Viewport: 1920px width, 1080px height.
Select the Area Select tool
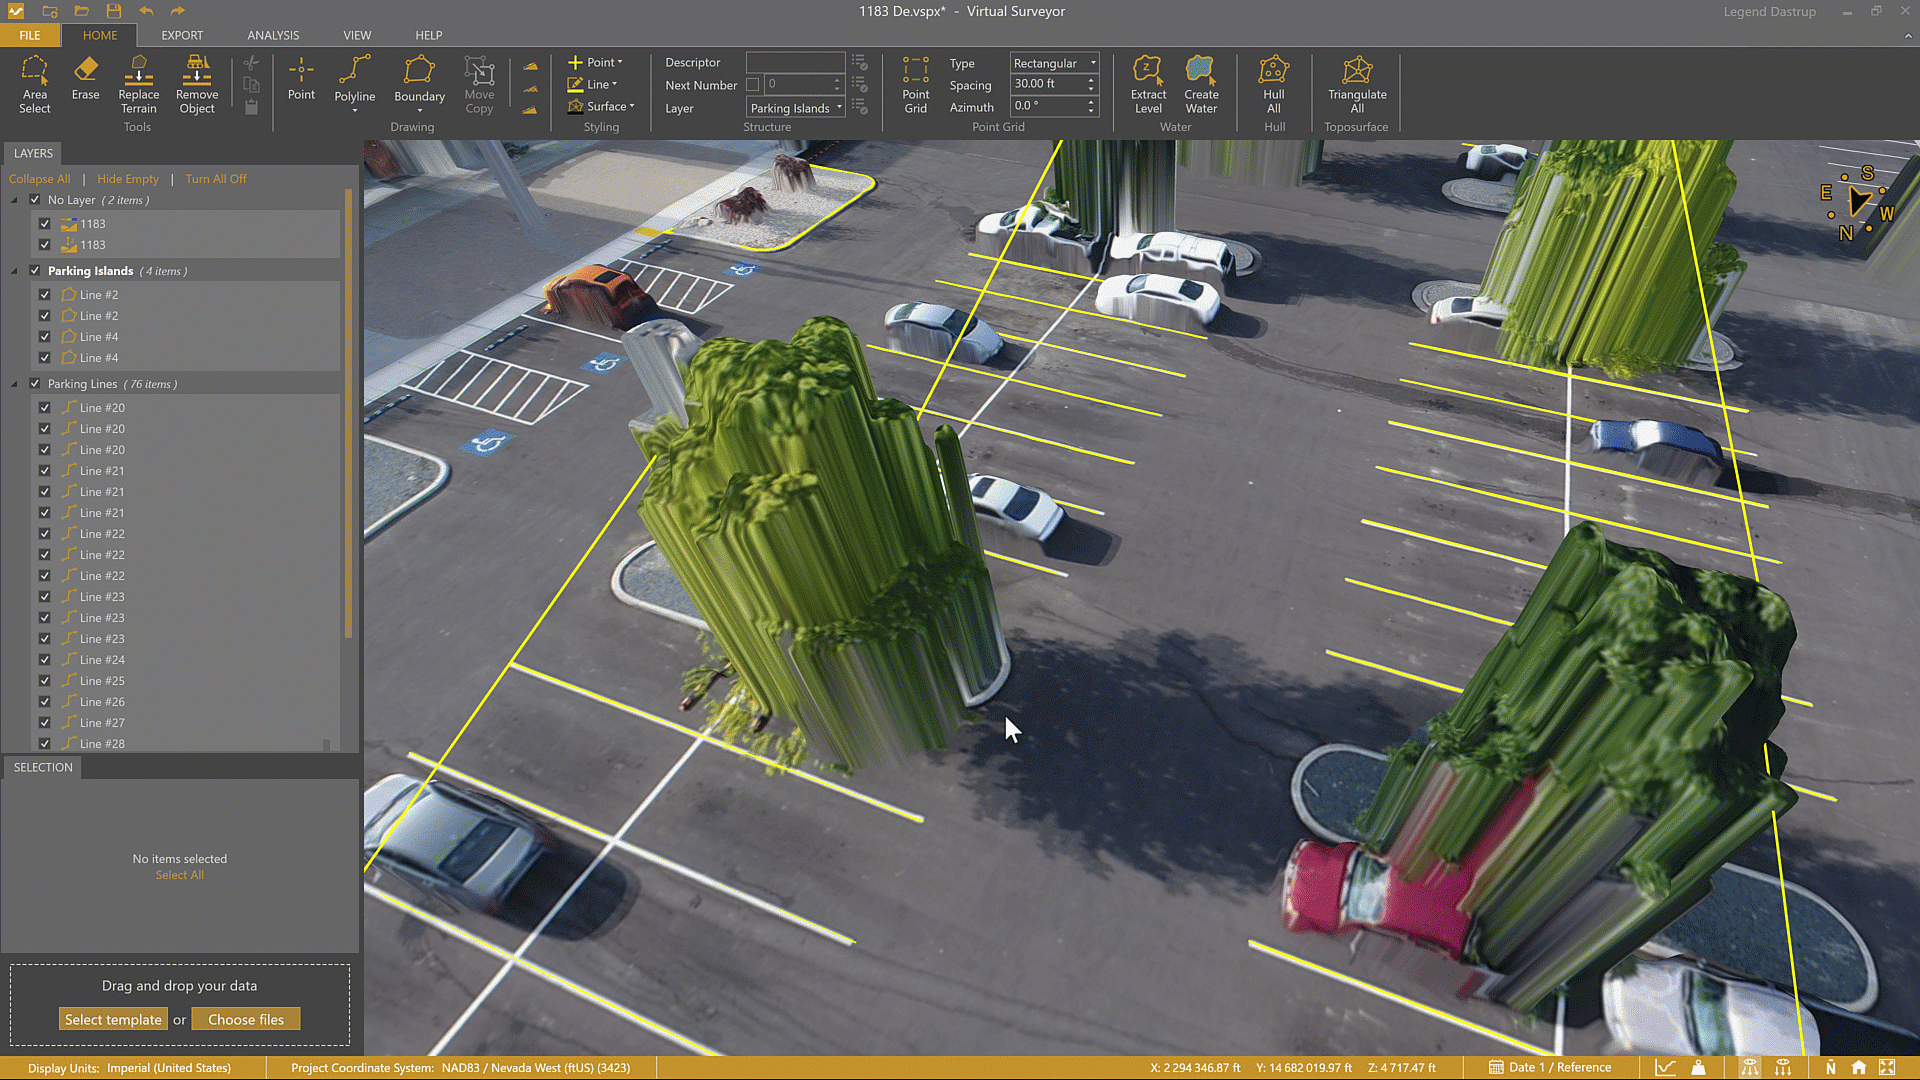click(34, 84)
